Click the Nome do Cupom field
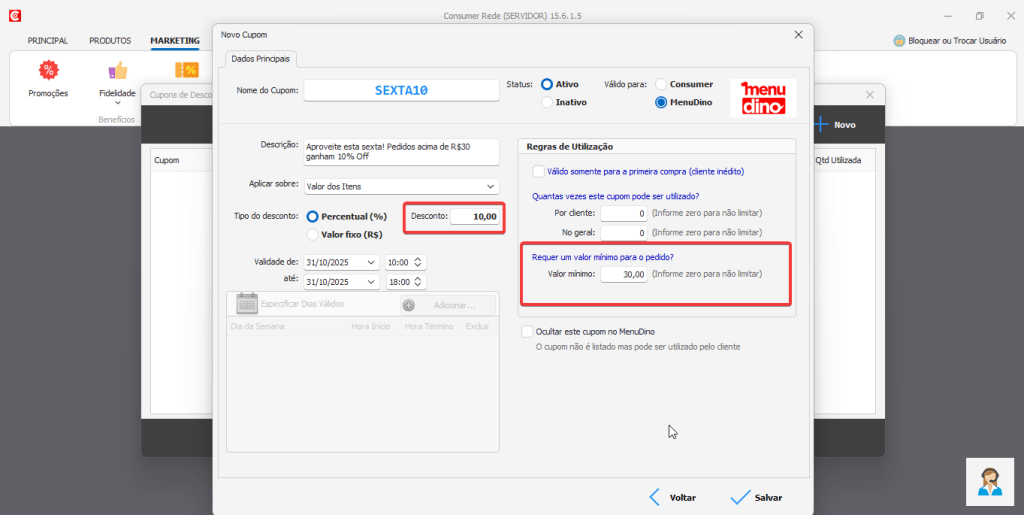The height and width of the screenshot is (515, 1024). [x=400, y=90]
